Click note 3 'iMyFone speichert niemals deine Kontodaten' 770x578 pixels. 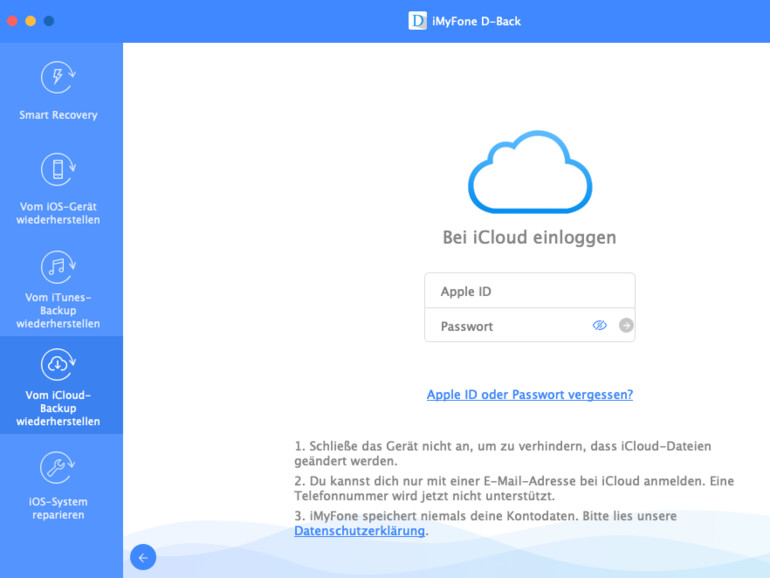[486, 523]
